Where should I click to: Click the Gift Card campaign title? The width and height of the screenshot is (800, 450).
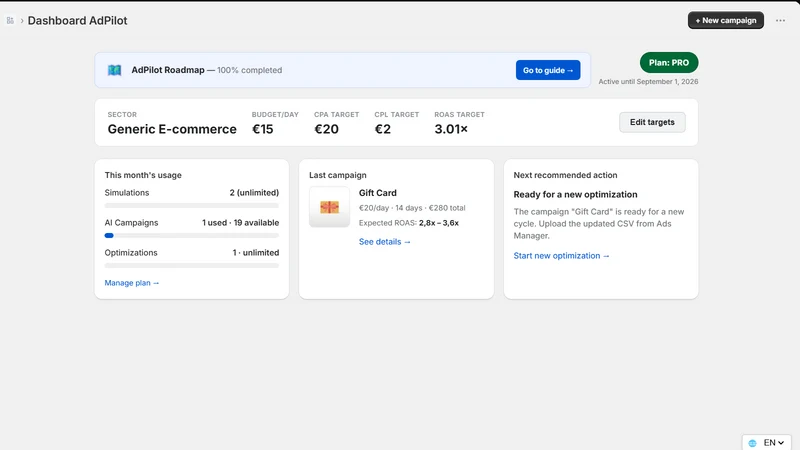(378, 193)
